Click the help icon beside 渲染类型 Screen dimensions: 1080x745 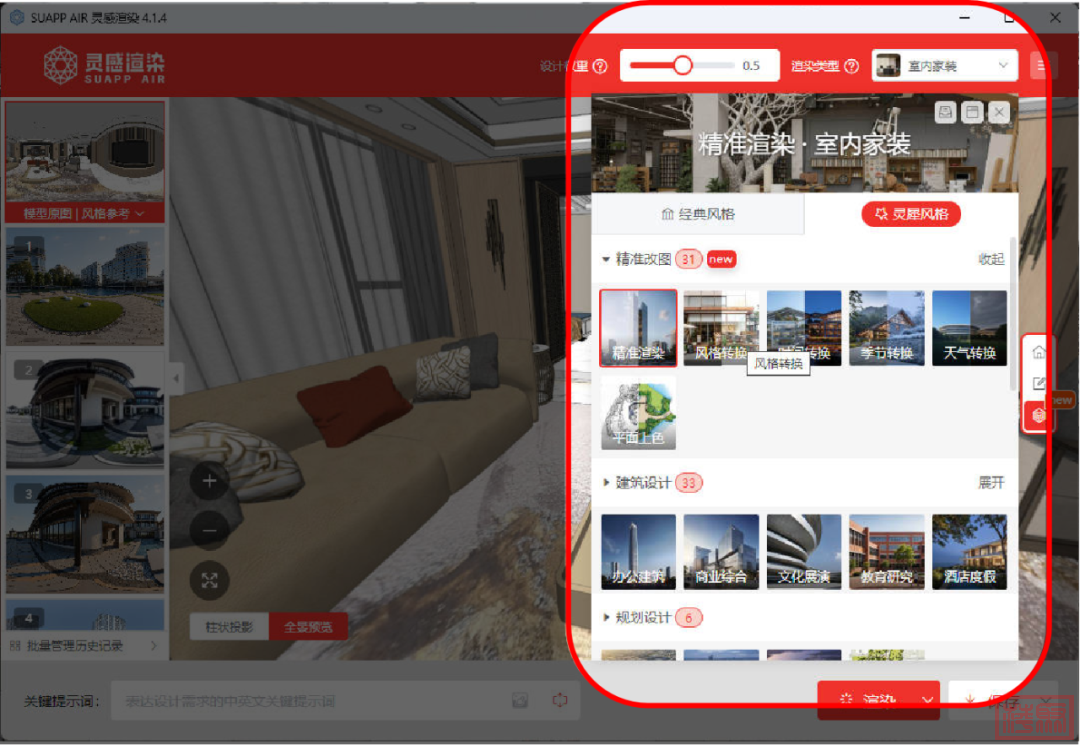coord(852,67)
